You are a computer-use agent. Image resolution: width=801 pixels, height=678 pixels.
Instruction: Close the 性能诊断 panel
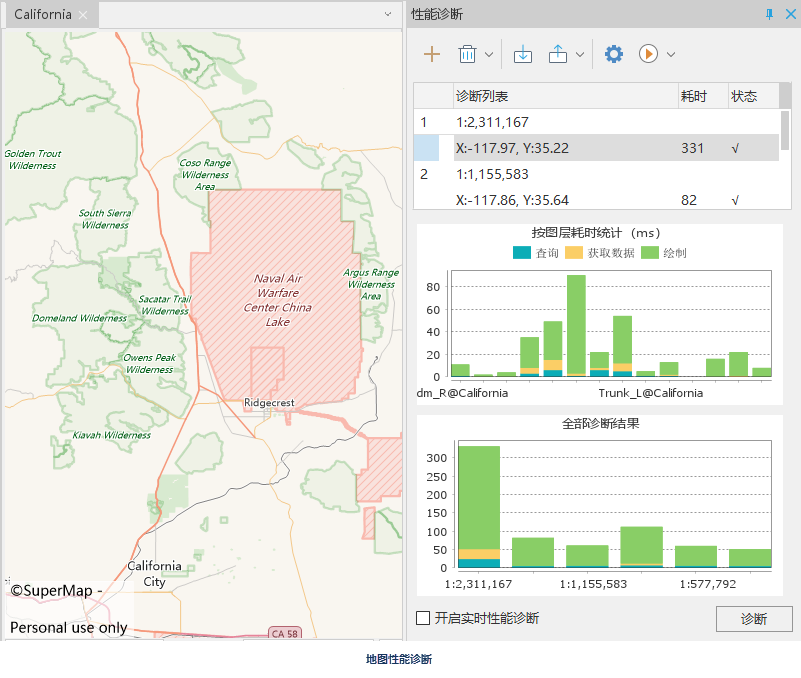coord(790,14)
